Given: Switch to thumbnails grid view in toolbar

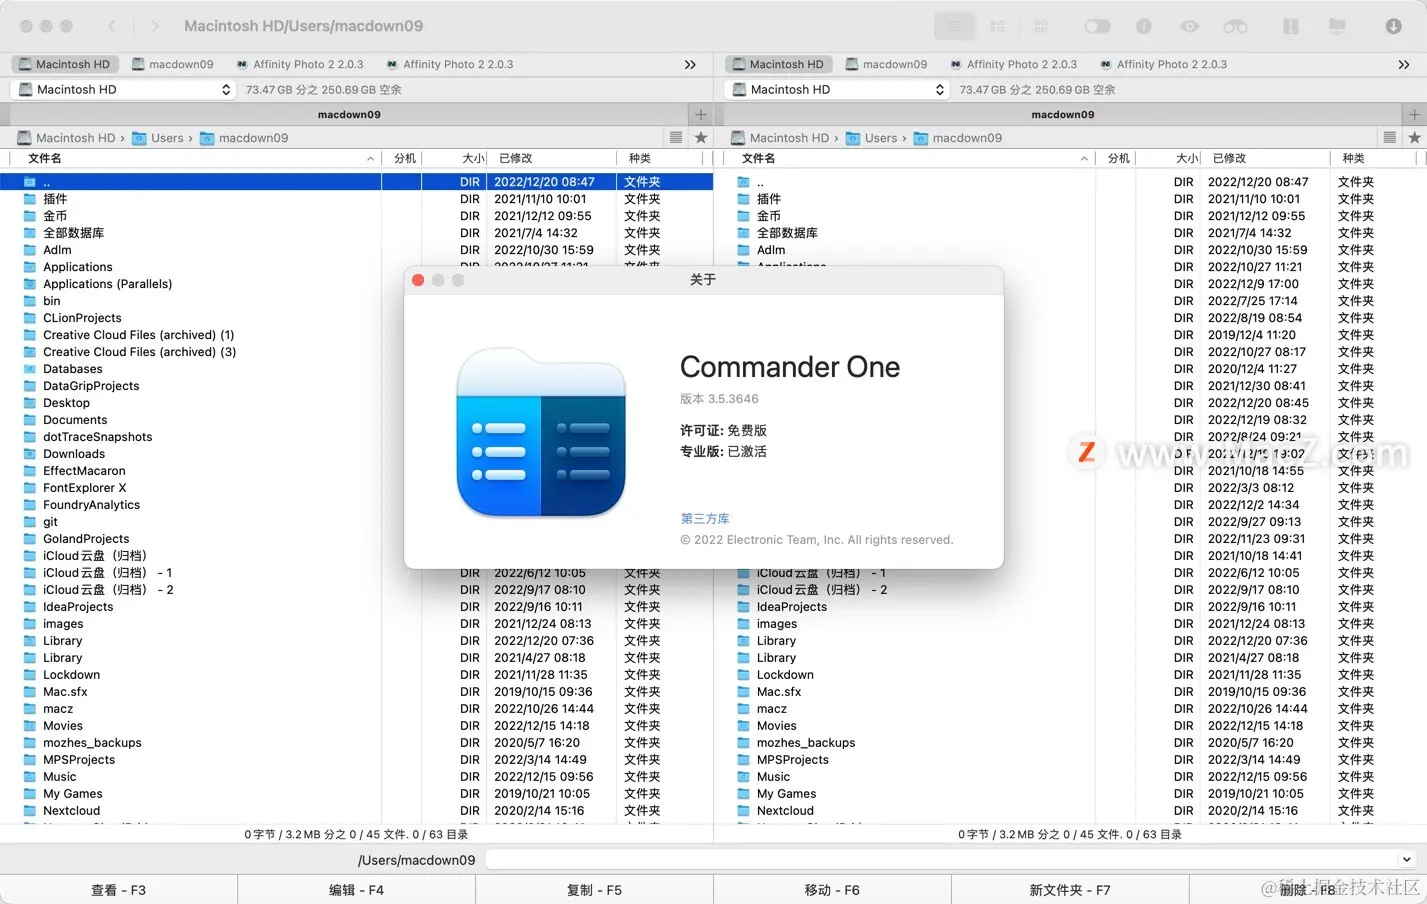Looking at the screenshot, I should tap(1041, 26).
